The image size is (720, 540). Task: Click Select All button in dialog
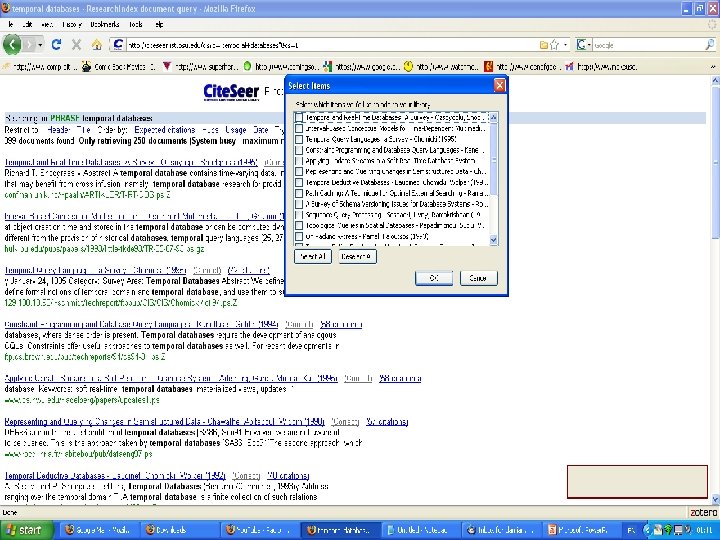312,256
